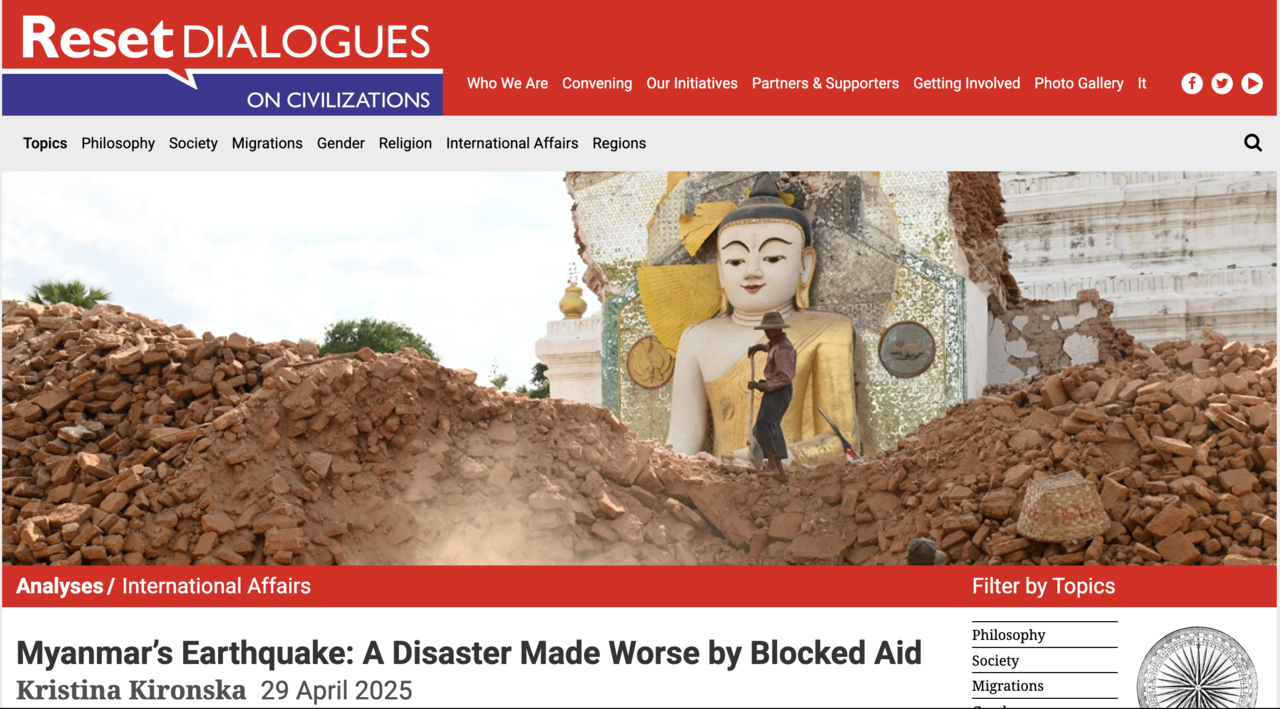
Task: Go to Our Initiatives
Action: [x=692, y=84]
